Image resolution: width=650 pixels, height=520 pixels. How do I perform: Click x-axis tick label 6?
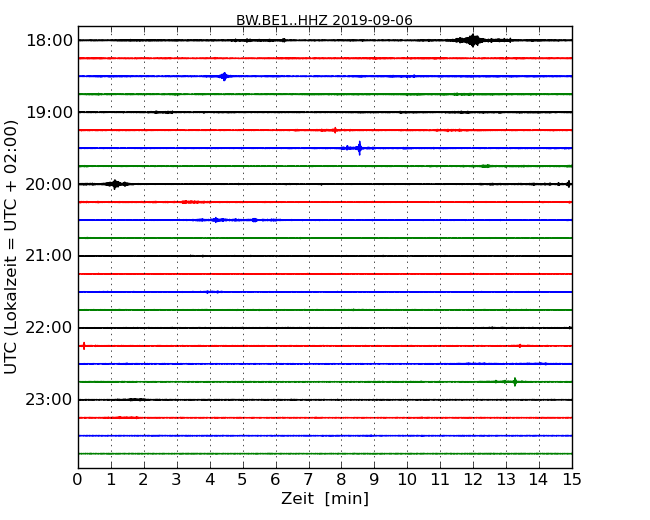[275, 479]
